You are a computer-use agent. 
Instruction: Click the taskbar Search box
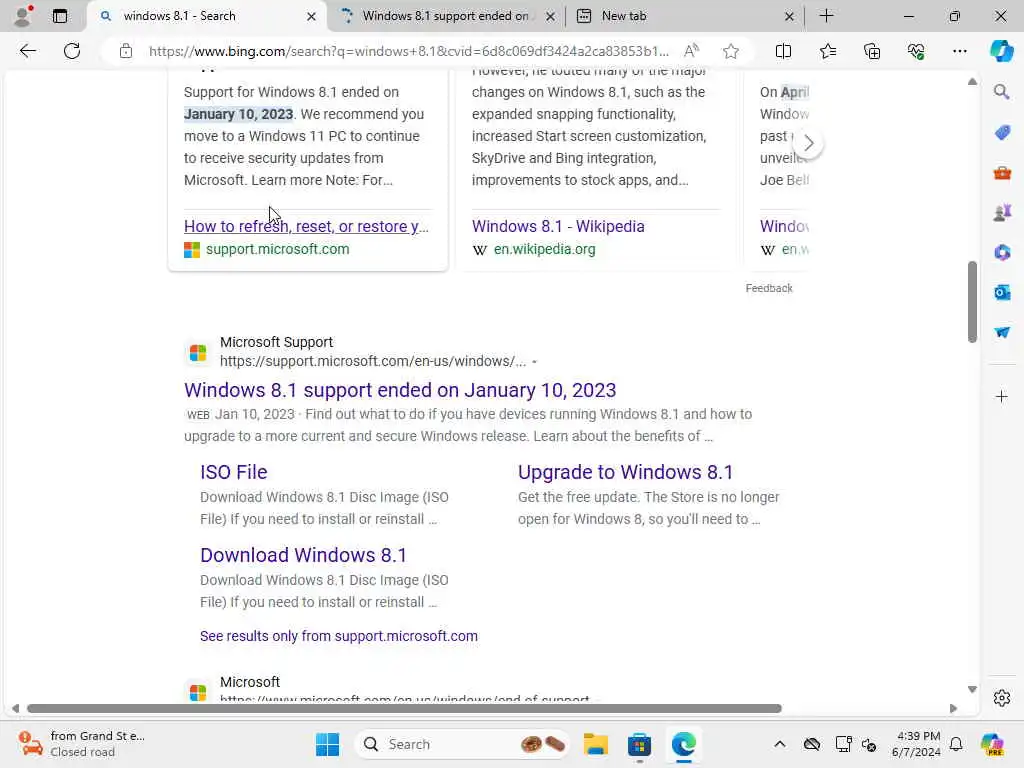(x=461, y=744)
